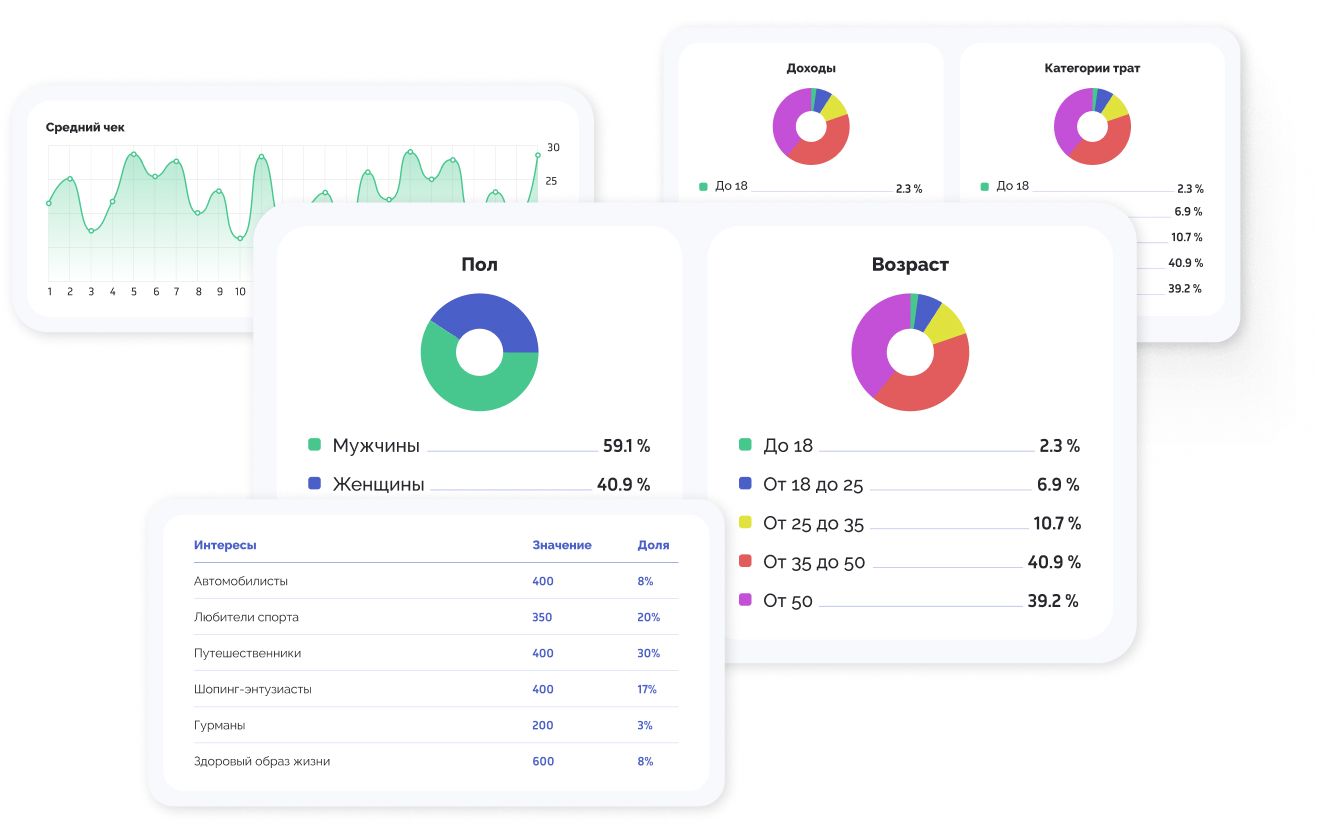Click the Категории трат donut chart

coord(1092,127)
